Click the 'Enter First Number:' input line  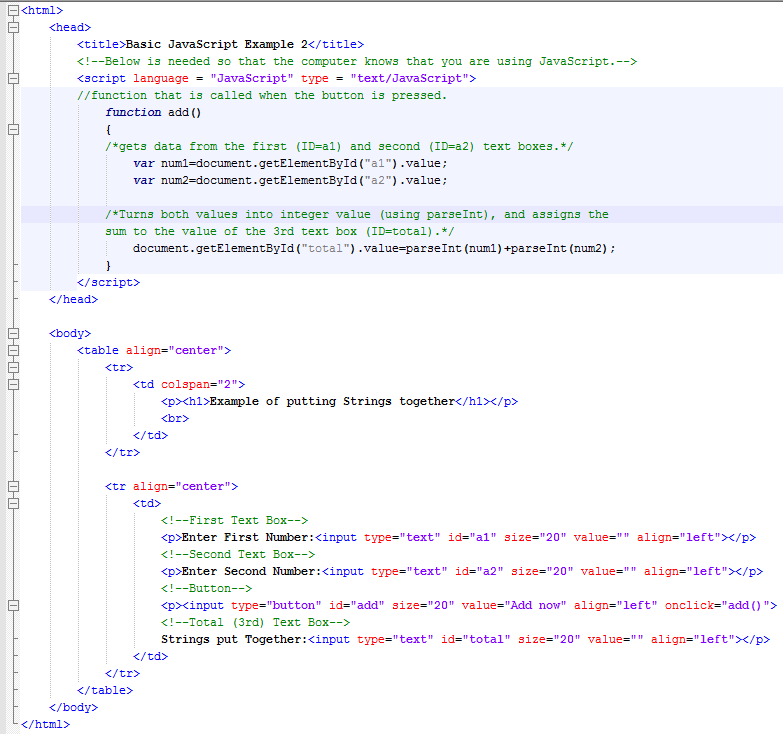tap(458, 537)
